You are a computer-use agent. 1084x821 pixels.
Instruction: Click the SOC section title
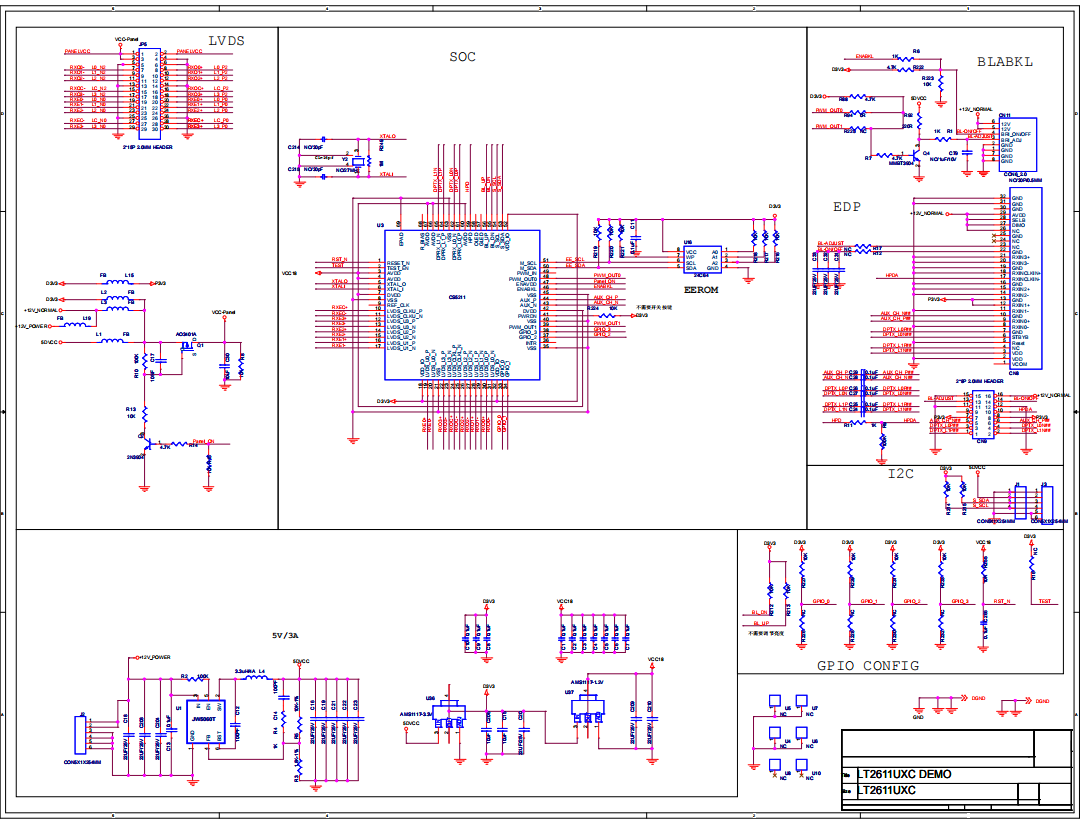462,57
